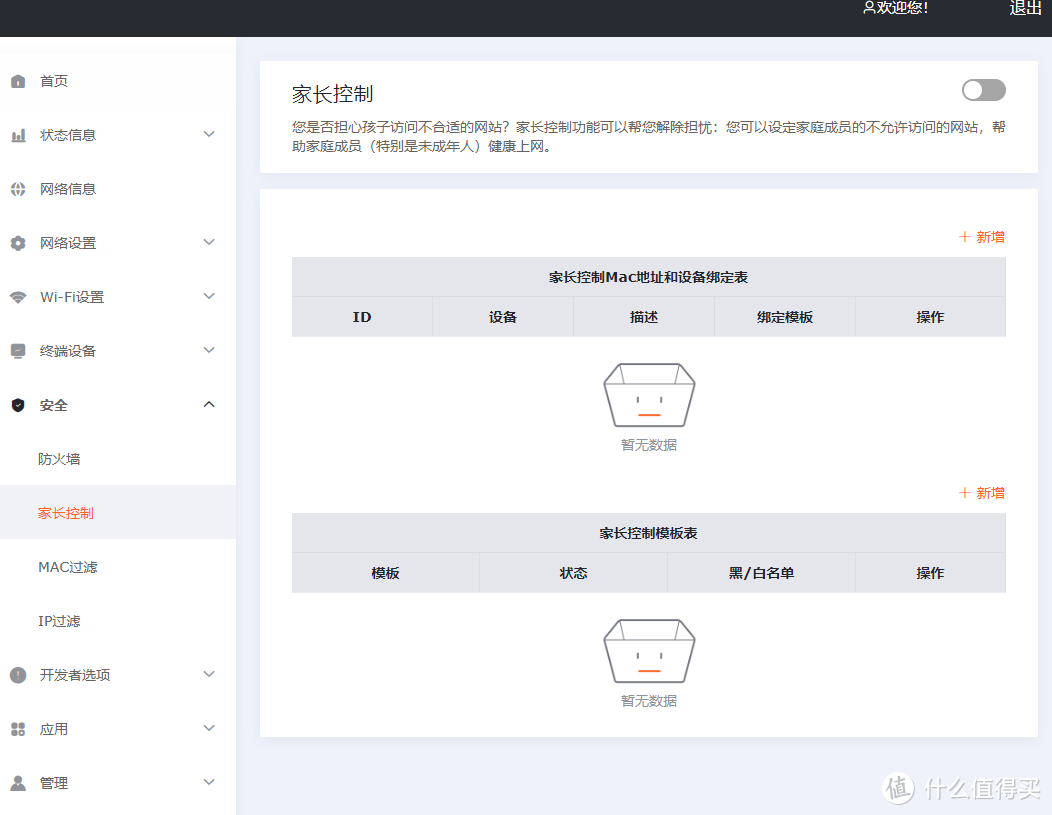Select the 应用 apps icon
The width and height of the screenshot is (1052, 815).
point(17,728)
